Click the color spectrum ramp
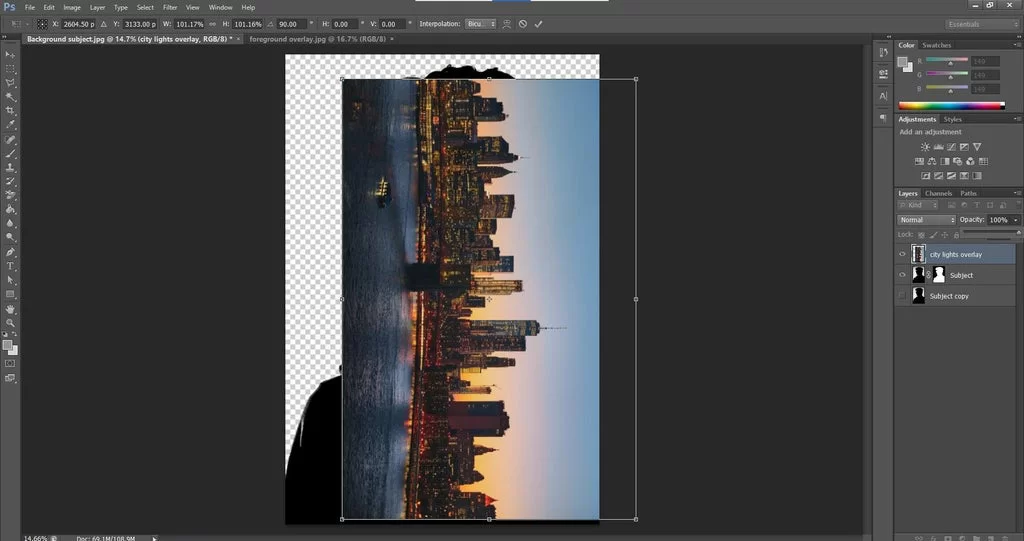This screenshot has width=1024, height=541. (951, 105)
